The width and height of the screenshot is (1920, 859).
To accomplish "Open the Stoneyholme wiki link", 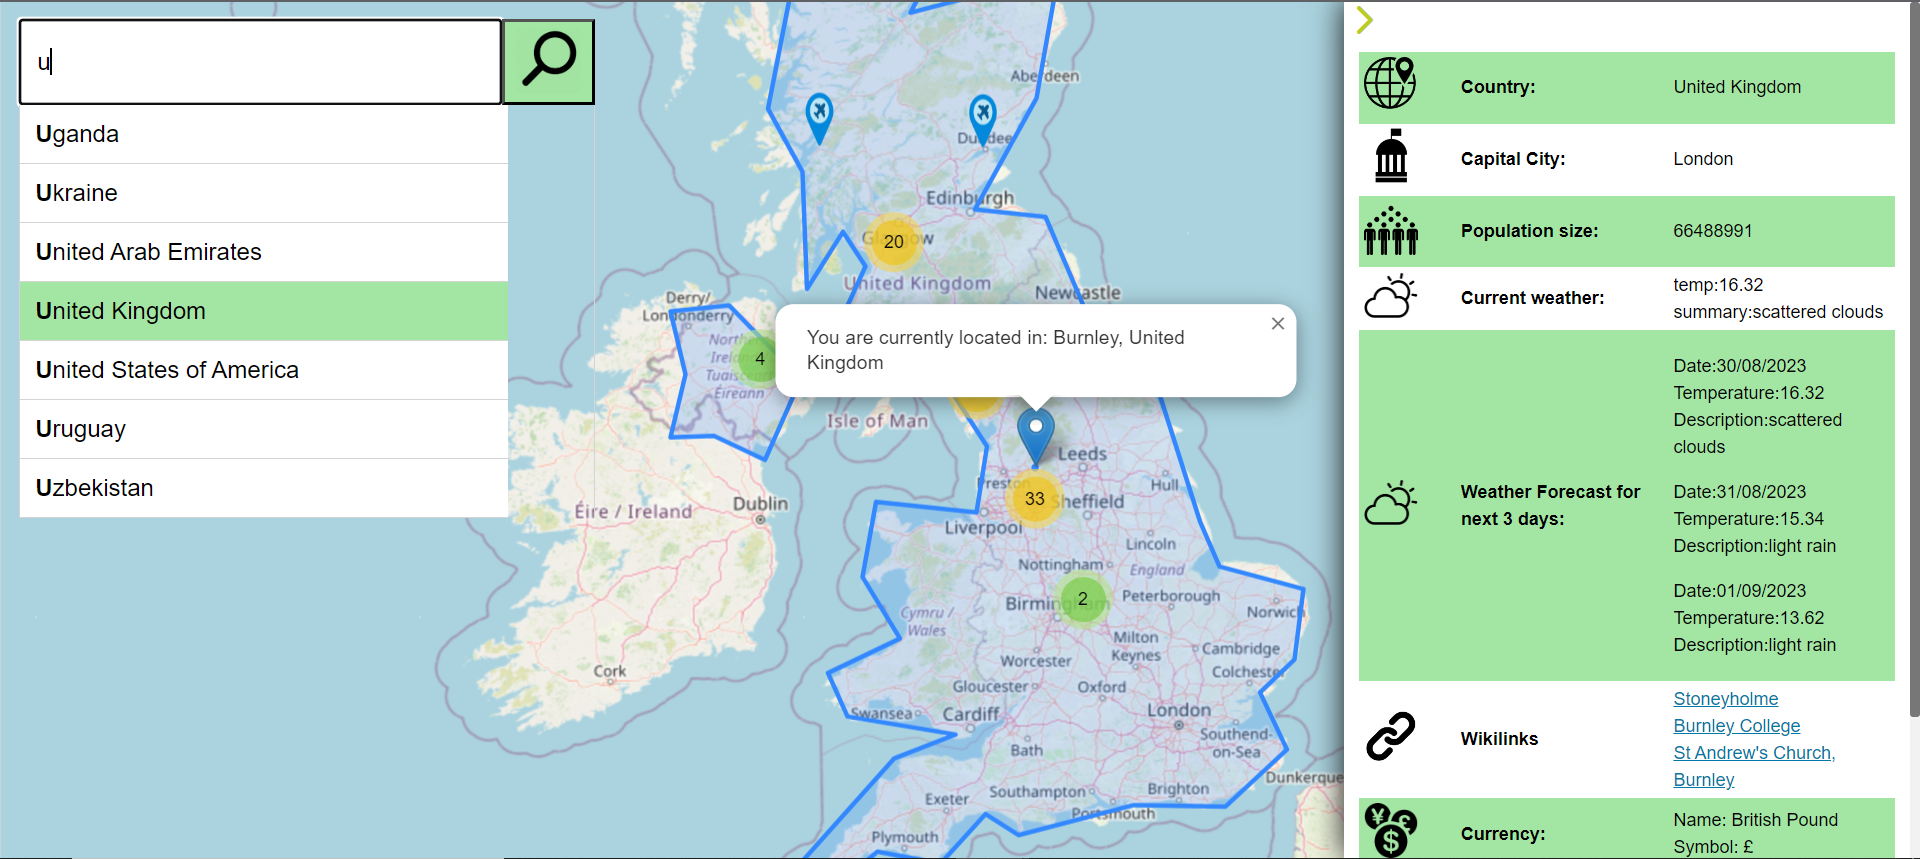I will click(1725, 699).
